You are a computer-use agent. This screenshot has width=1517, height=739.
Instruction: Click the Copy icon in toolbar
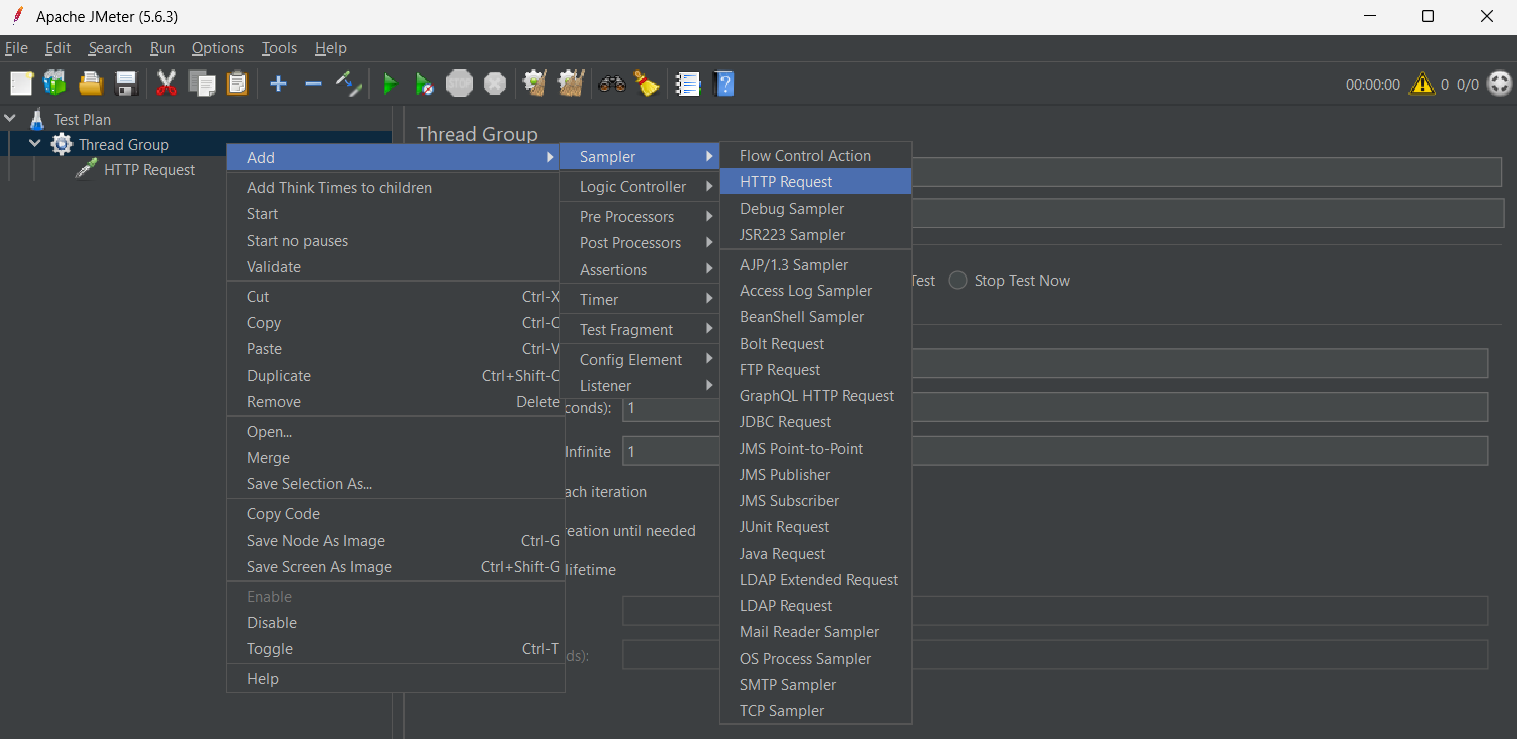[x=202, y=84]
